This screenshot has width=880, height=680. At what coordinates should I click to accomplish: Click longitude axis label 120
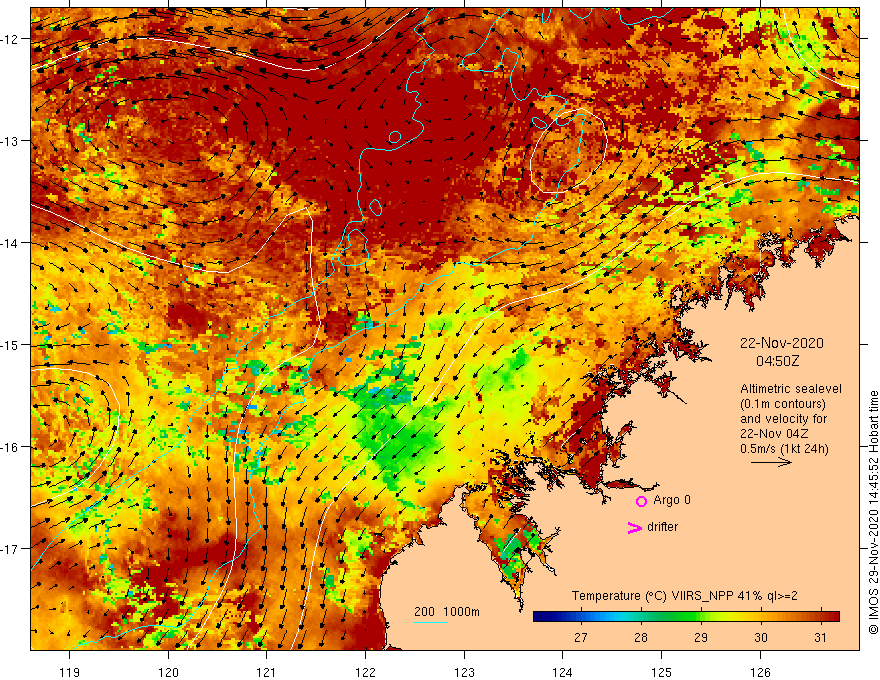click(168, 672)
